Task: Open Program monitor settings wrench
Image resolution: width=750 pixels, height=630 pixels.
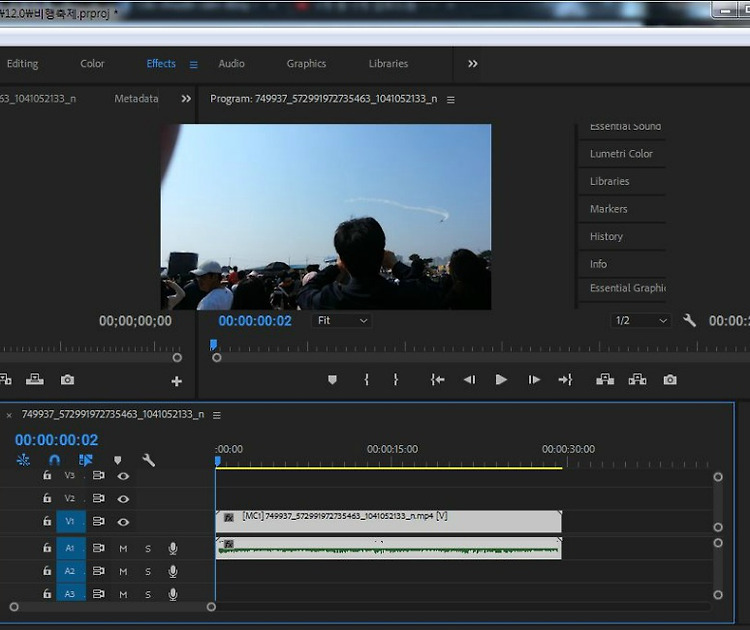Action: point(689,321)
